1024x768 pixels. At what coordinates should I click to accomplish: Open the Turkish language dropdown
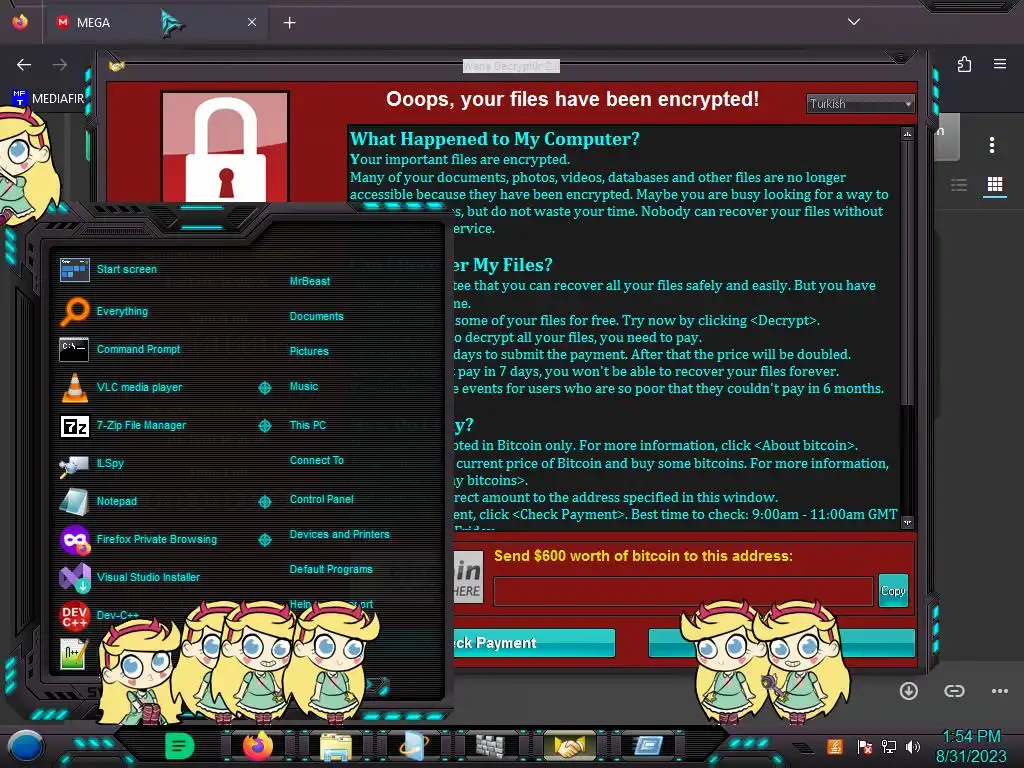(x=860, y=104)
